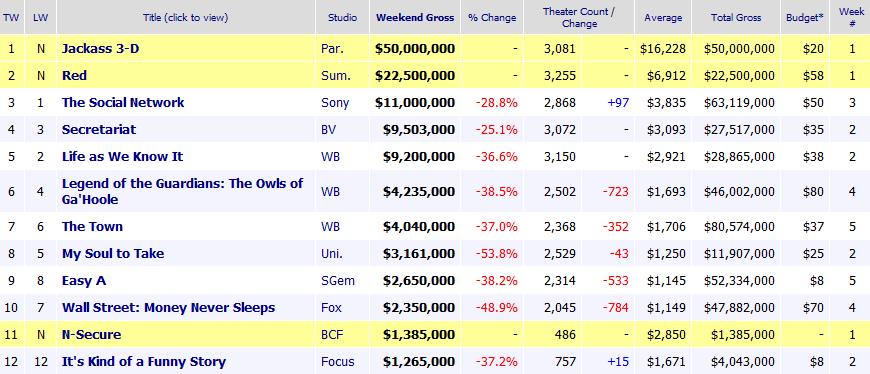Open the Jackass 3-D movie link
Image resolution: width=870 pixels, height=374 pixels.
point(100,49)
